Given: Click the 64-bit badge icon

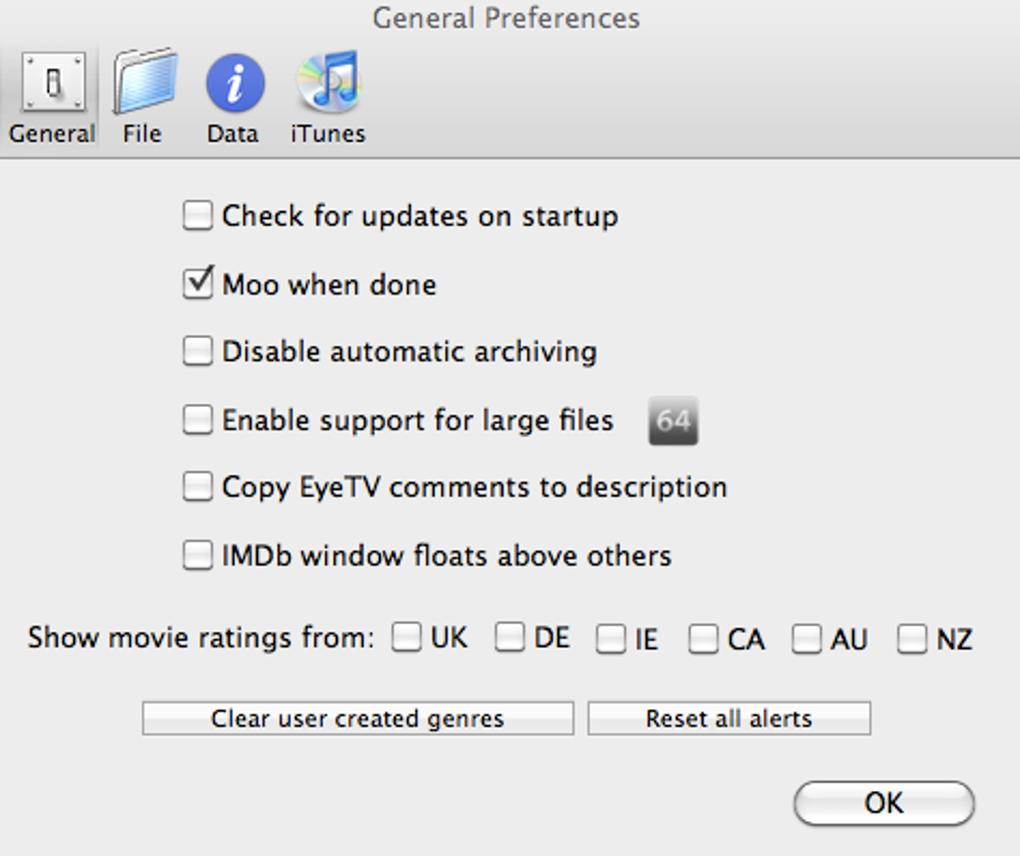Looking at the screenshot, I should tap(673, 421).
